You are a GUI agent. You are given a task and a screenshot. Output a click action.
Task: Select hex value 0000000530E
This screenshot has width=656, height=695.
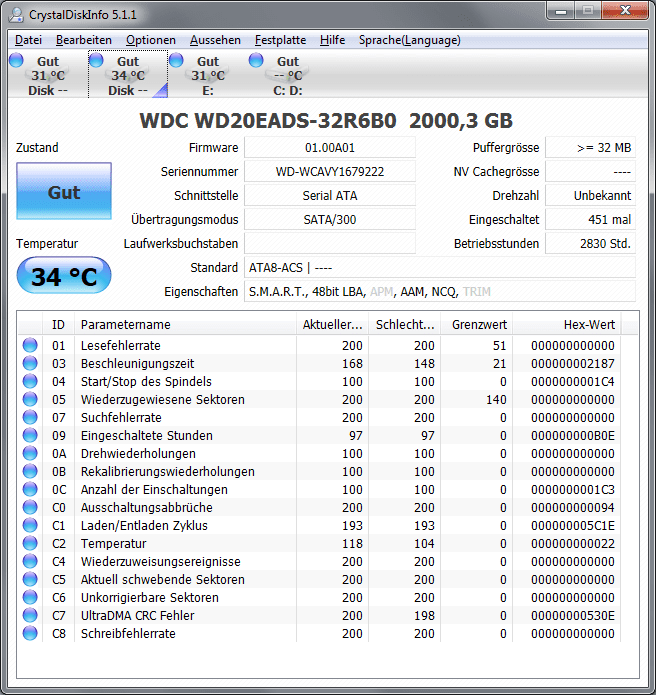pyautogui.click(x=573, y=616)
